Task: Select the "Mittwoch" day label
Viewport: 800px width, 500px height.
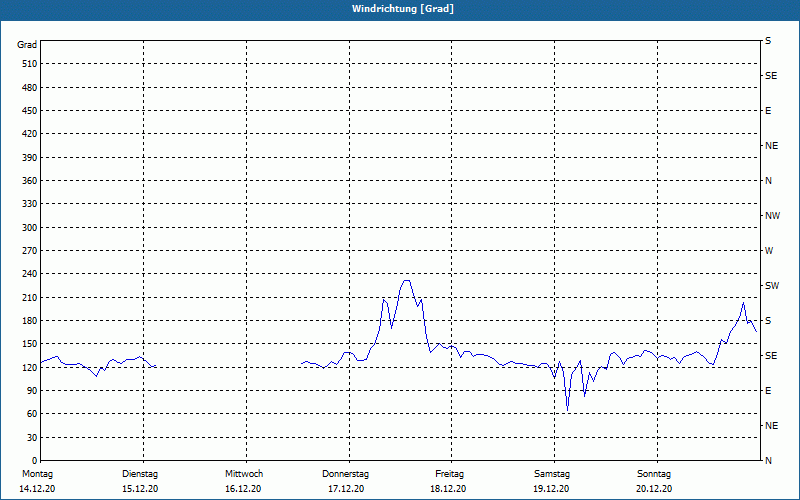Action: (x=244, y=474)
